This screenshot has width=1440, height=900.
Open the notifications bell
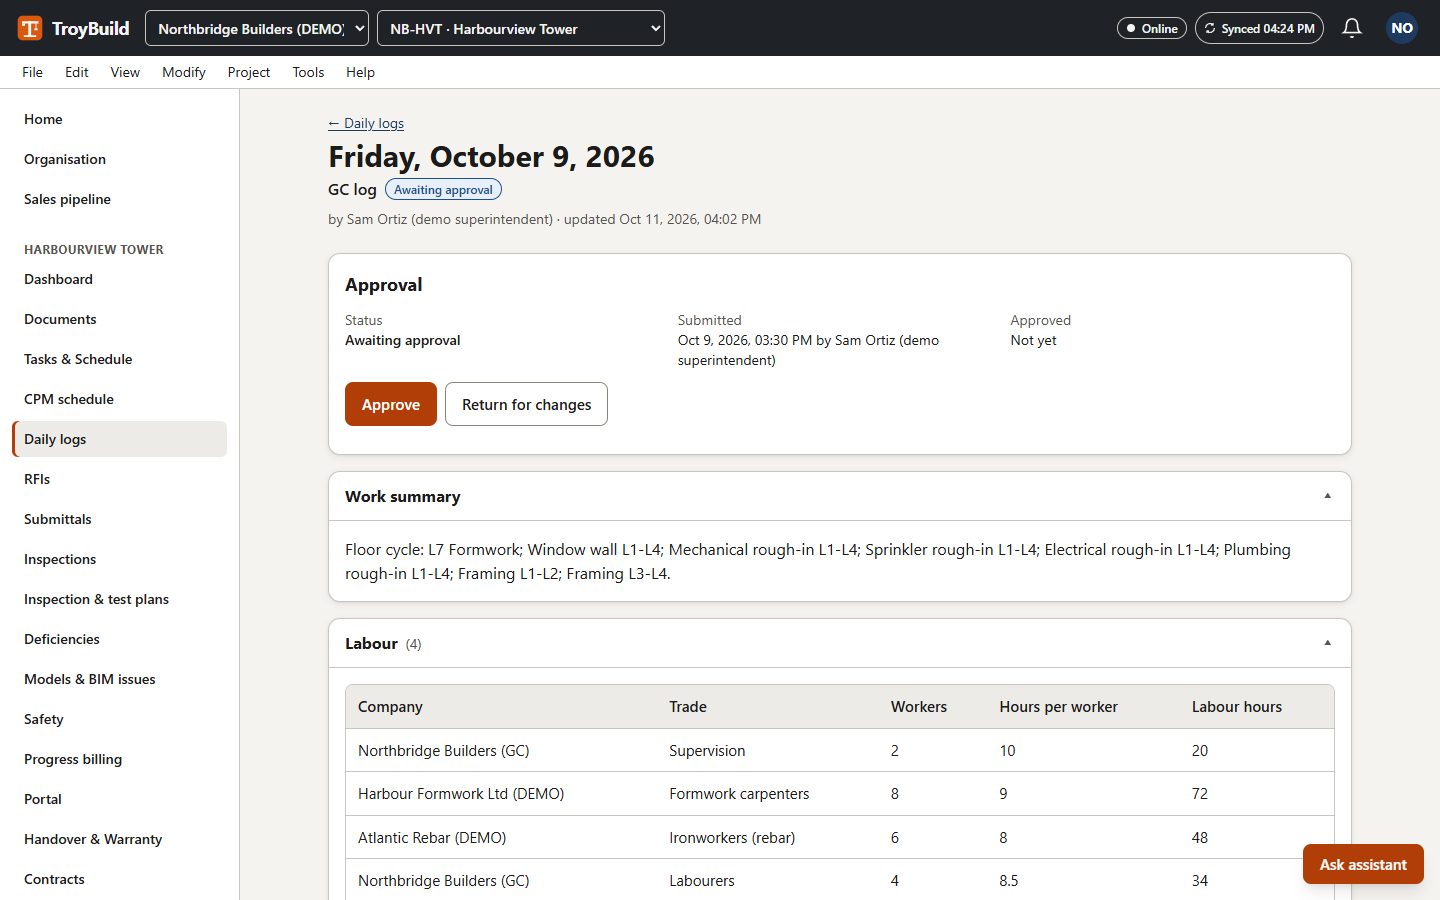click(1352, 28)
